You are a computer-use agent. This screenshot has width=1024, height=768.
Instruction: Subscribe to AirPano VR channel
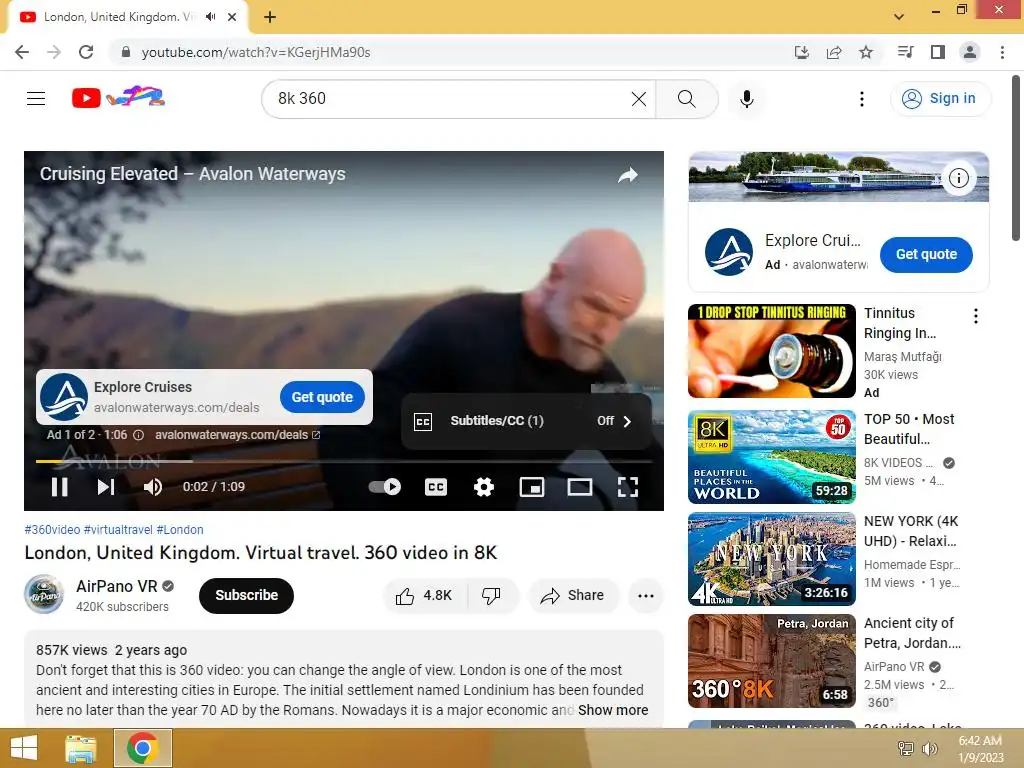coord(246,596)
